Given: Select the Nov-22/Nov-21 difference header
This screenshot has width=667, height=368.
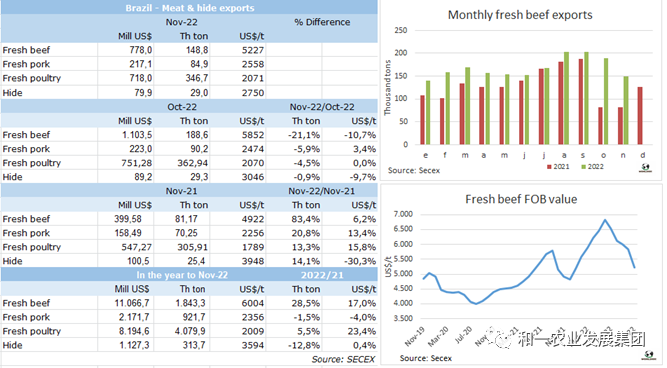Looking at the screenshot, I should 322,191.
